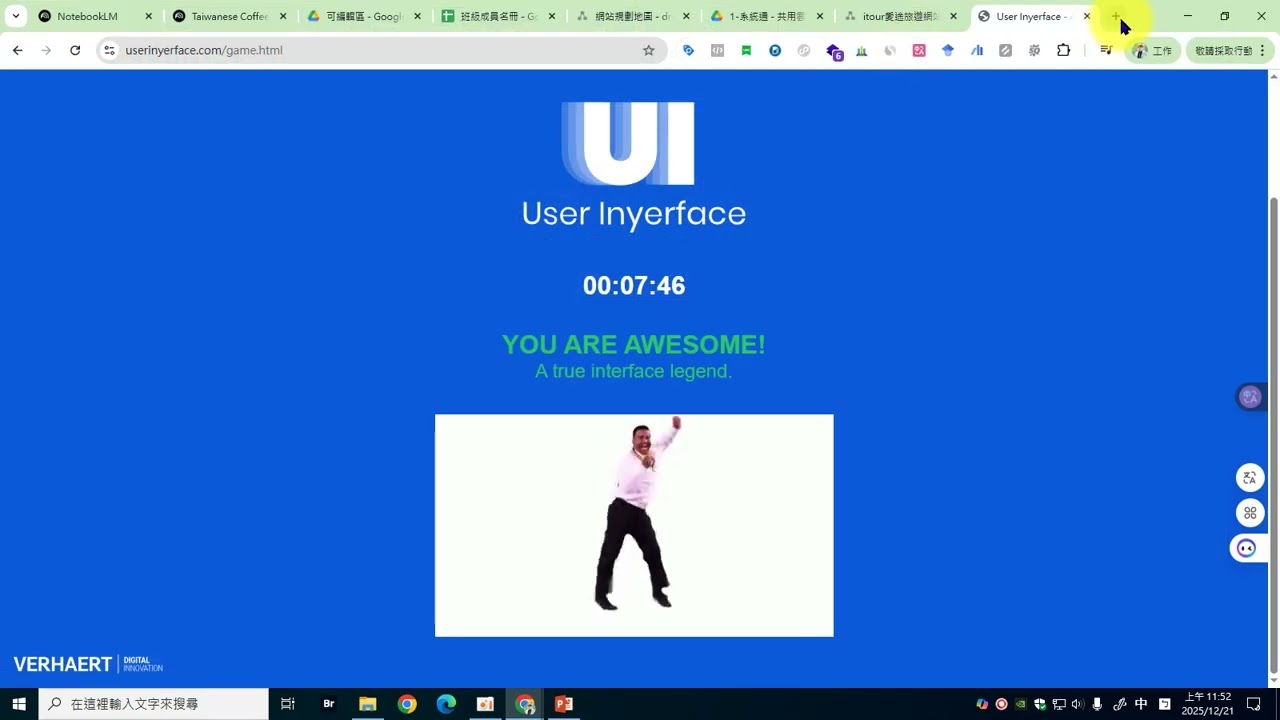The height and width of the screenshot is (720, 1280).
Task: Click the VERHAERT Digital Innovation logo link
Action: pyautogui.click(x=88, y=664)
